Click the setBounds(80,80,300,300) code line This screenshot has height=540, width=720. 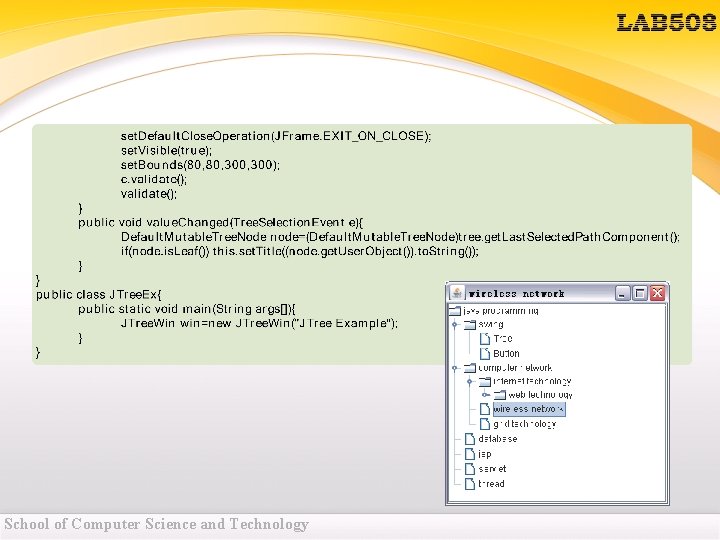200,165
